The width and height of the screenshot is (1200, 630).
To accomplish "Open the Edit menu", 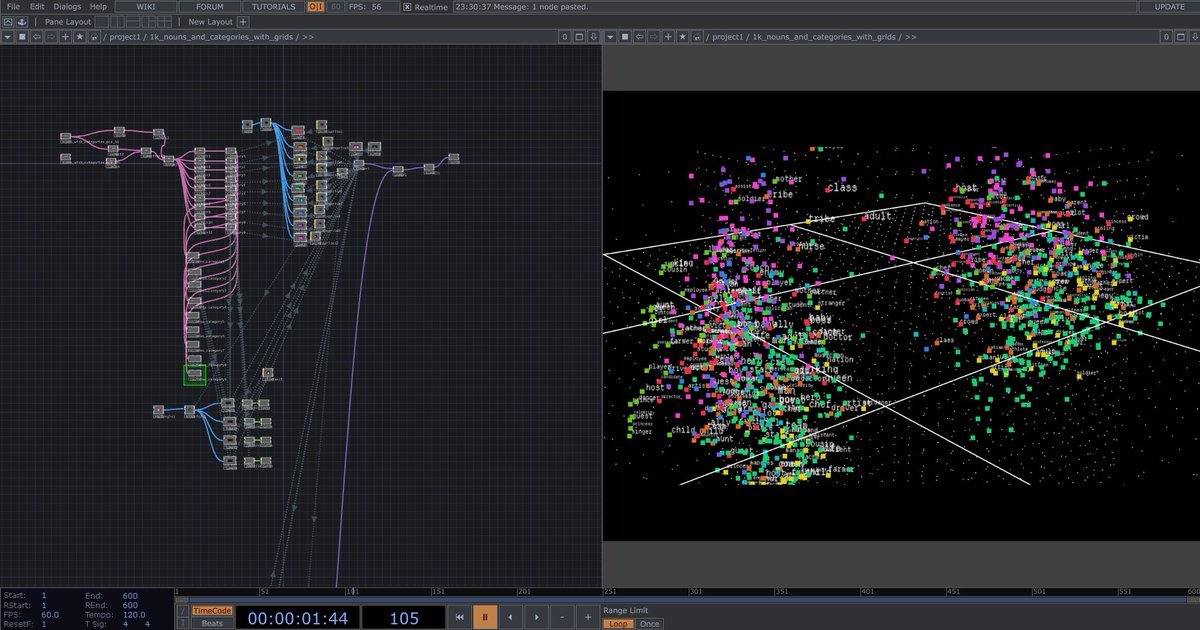I will pyautogui.click(x=37, y=7).
